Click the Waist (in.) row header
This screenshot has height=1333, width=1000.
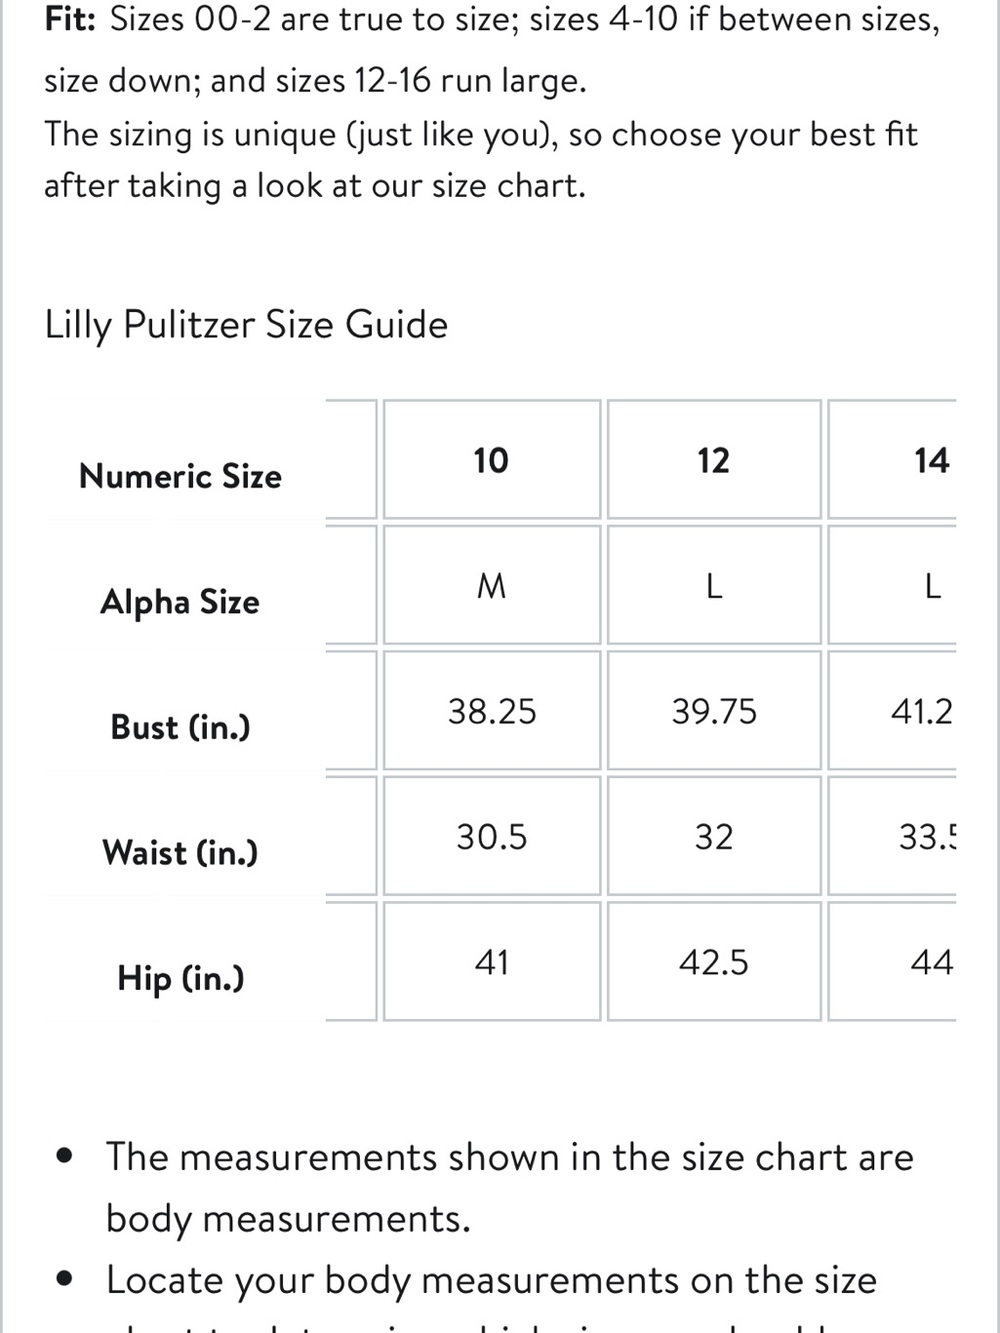(x=180, y=853)
